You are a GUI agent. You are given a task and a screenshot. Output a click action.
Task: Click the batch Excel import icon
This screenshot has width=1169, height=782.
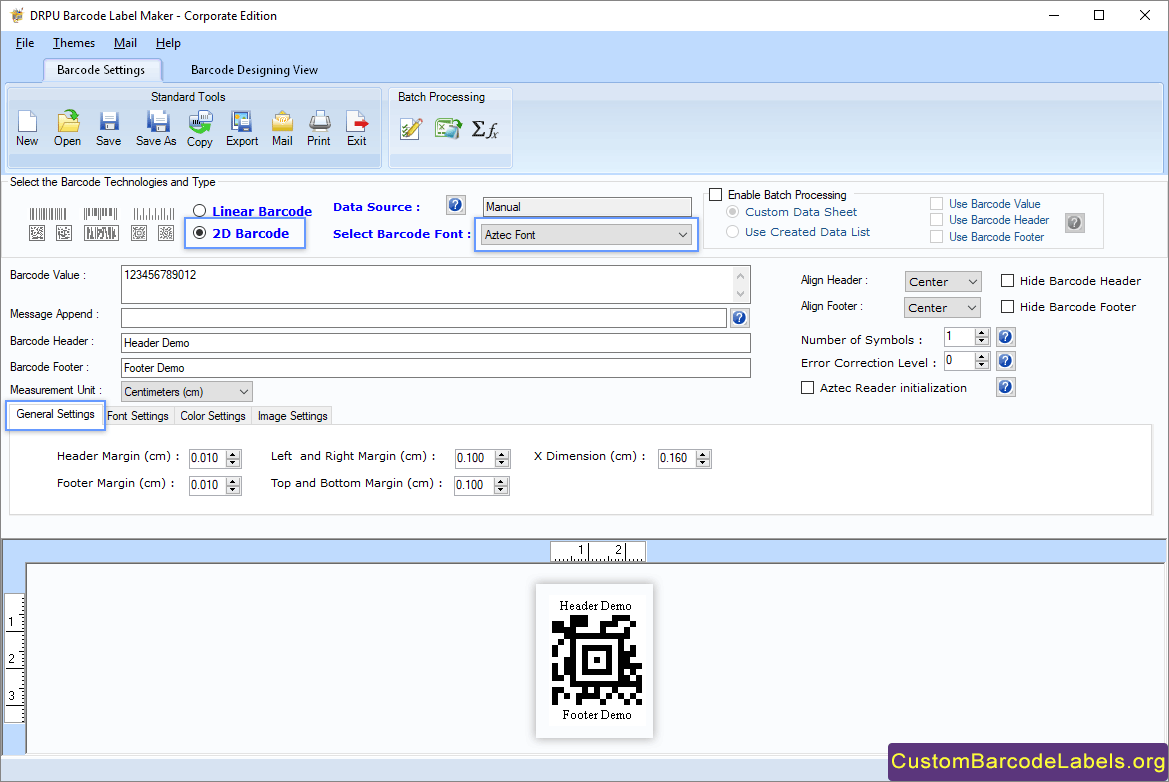coord(448,129)
